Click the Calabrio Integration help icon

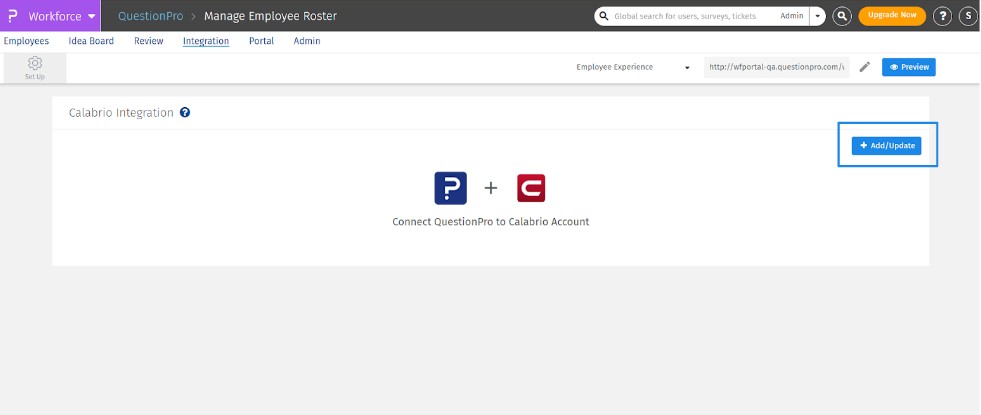(x=185, y=113)
